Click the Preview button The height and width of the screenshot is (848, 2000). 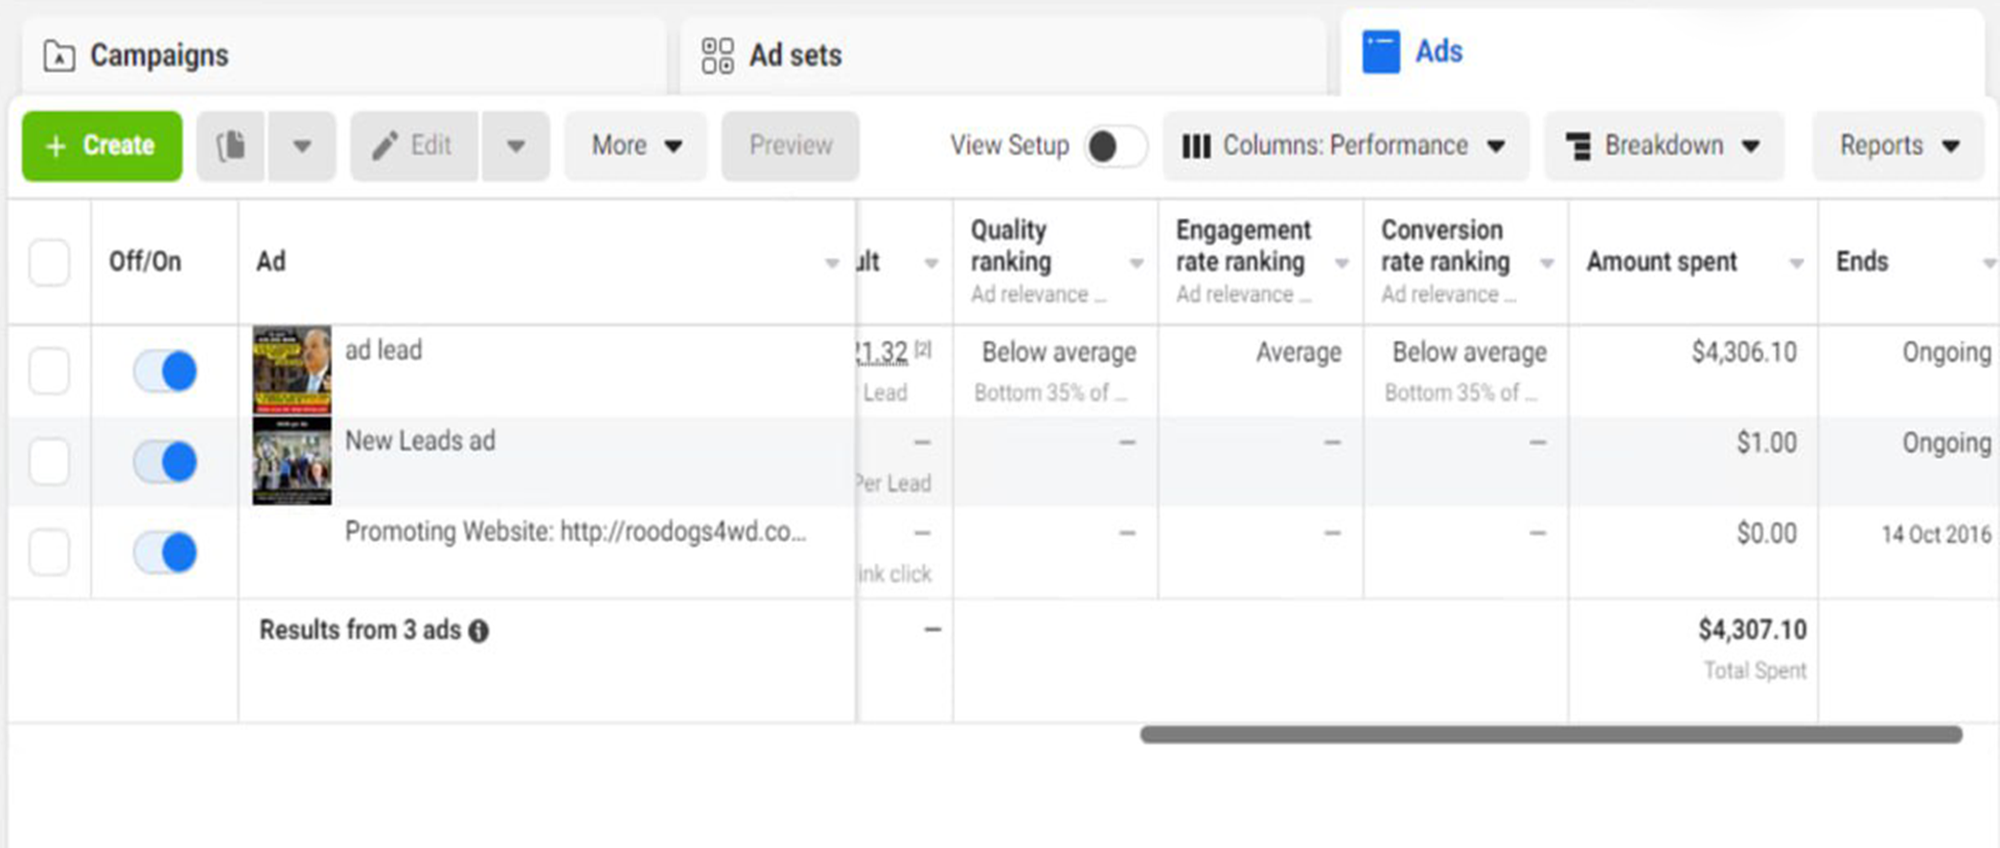(790, 146)
